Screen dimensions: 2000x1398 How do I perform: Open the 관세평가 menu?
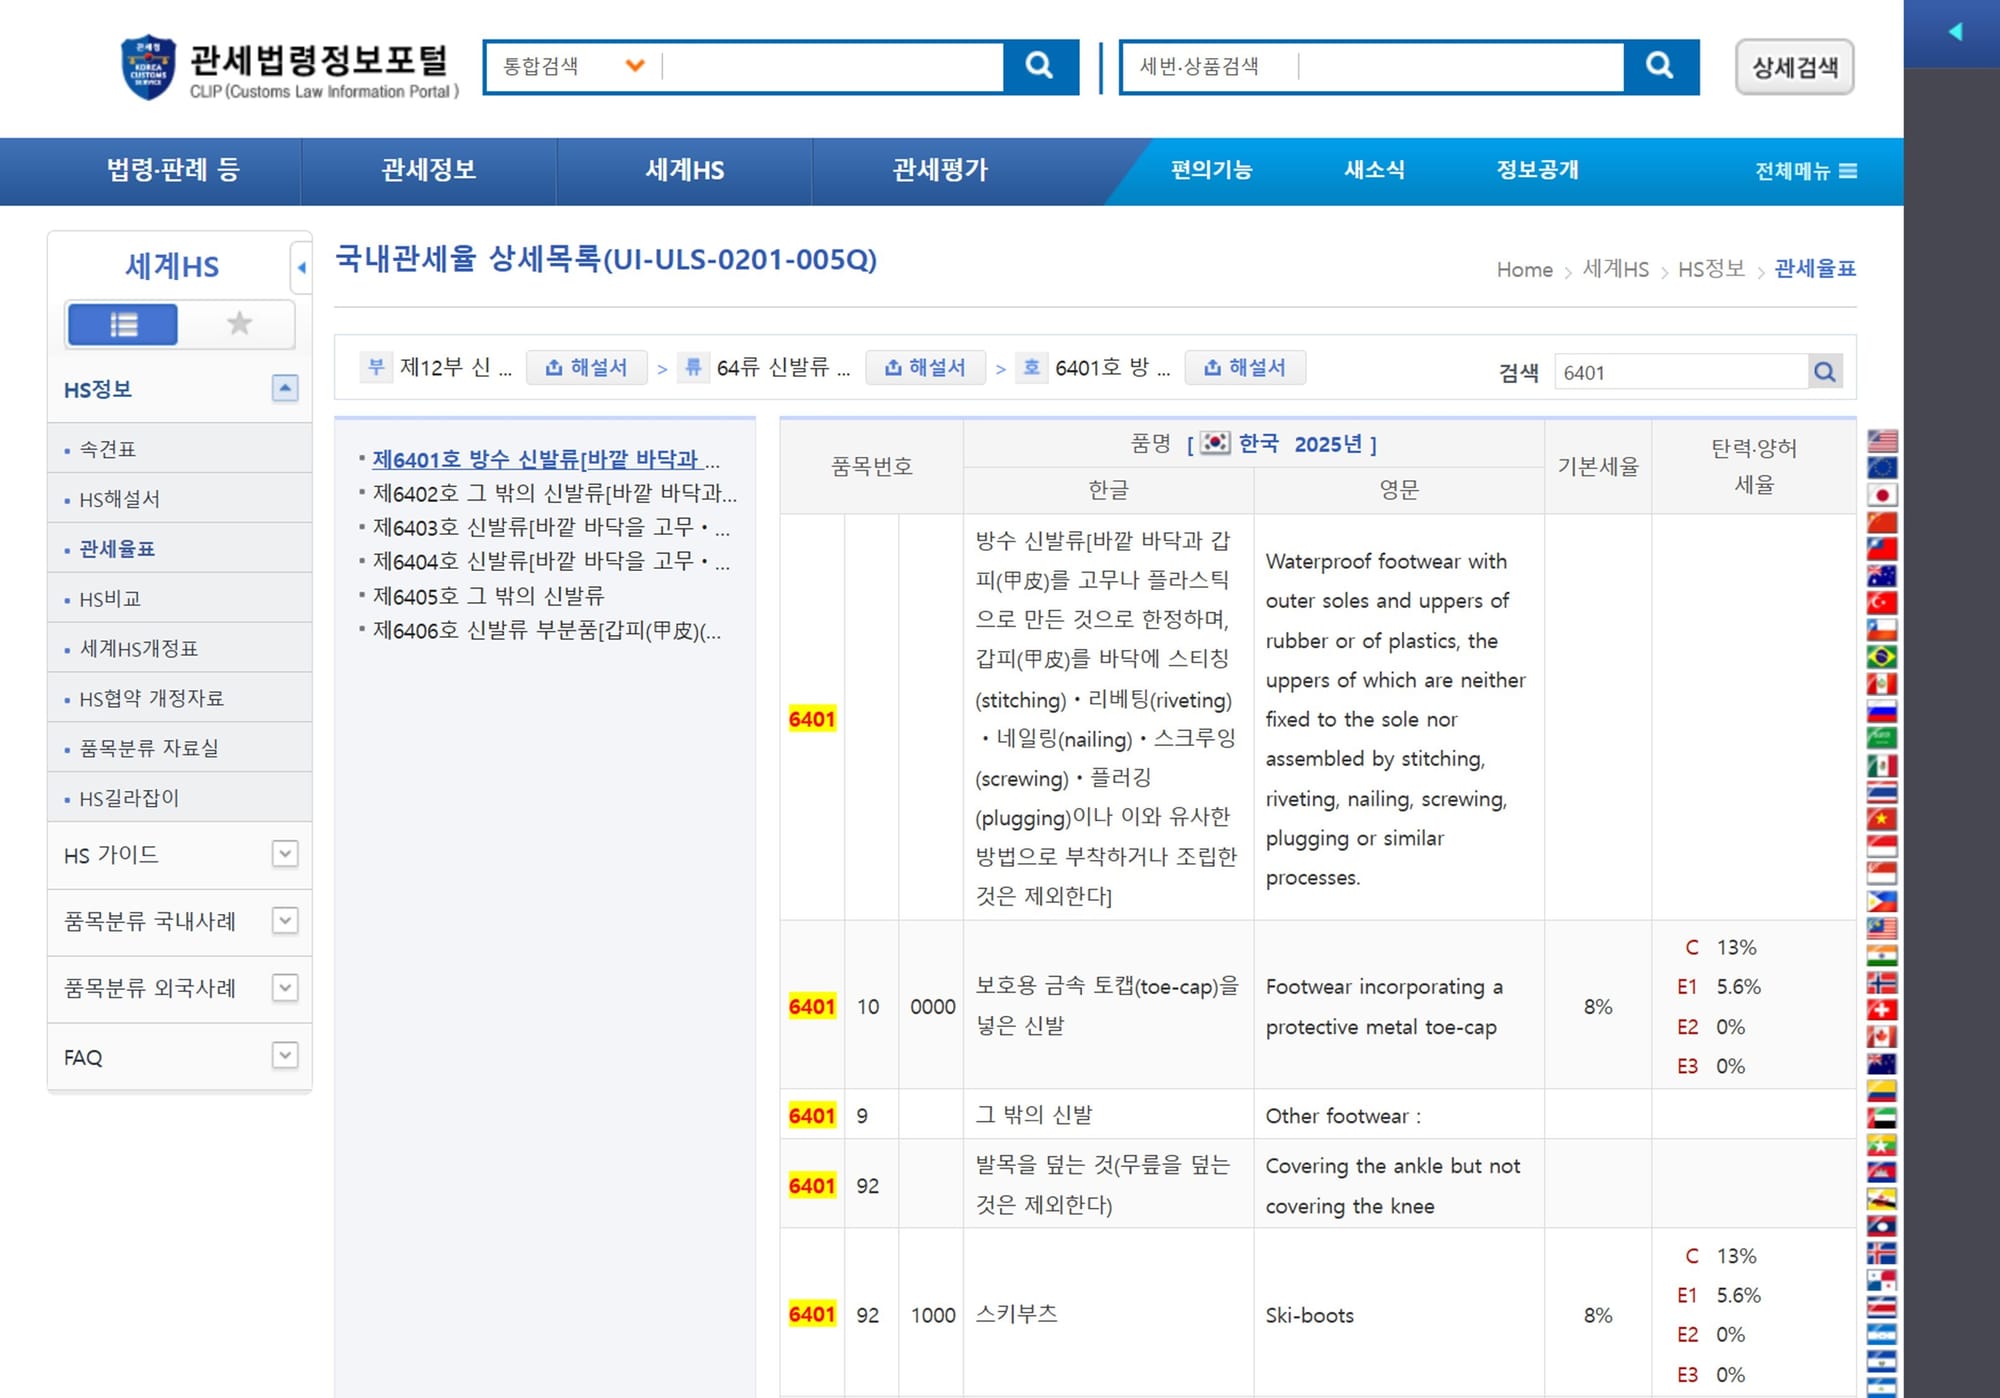[940, 171]
